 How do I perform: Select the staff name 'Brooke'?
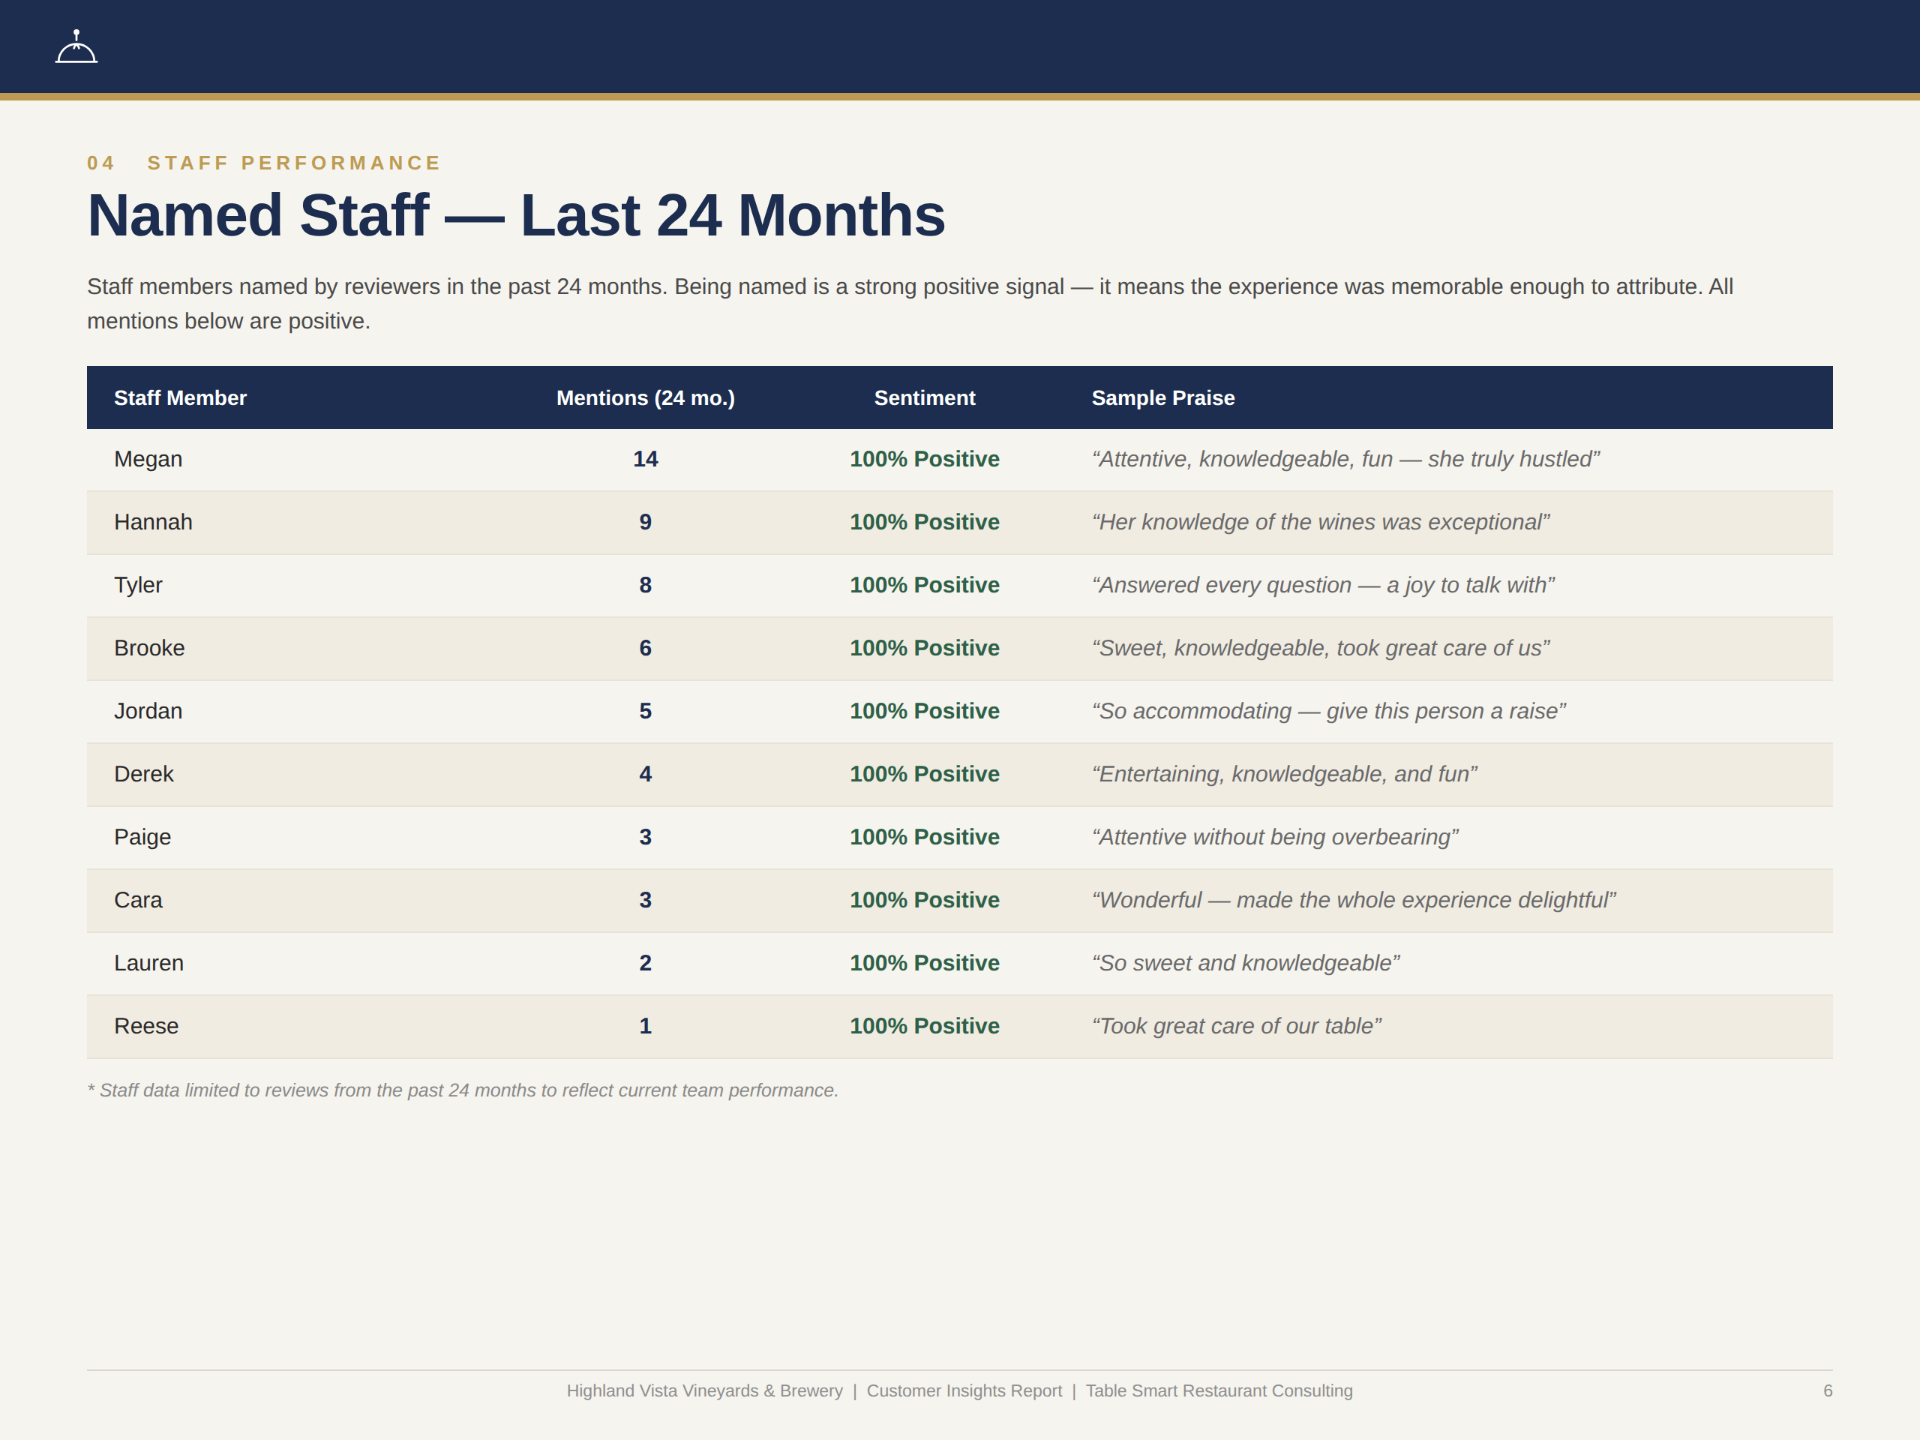click(x=149, y=648)
